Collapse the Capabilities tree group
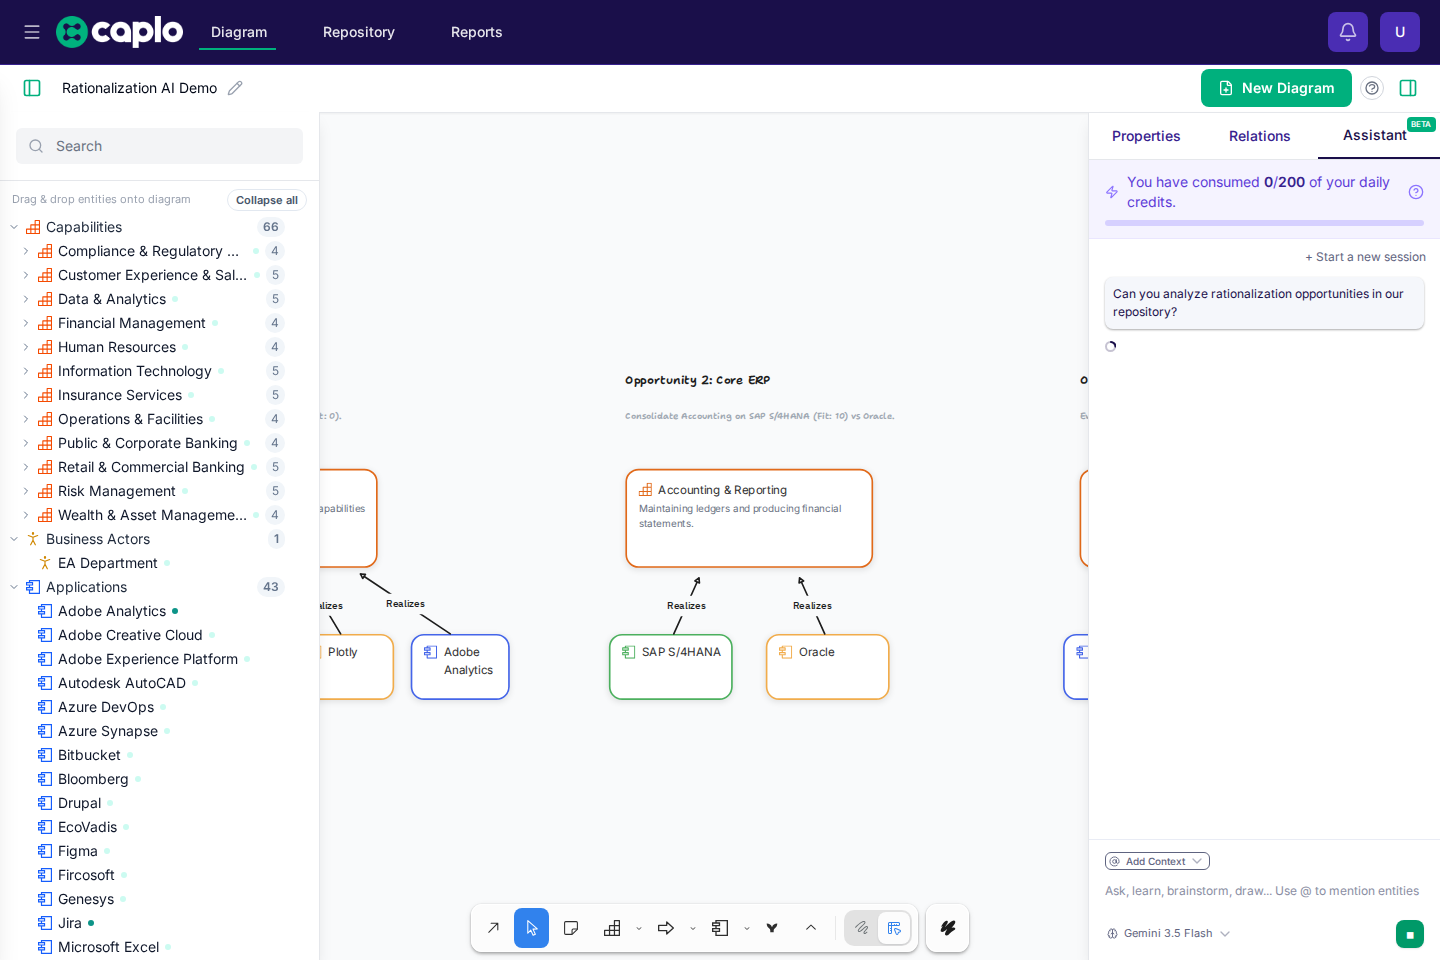Viewport: 1440px width, 960px height. point(14,227)
